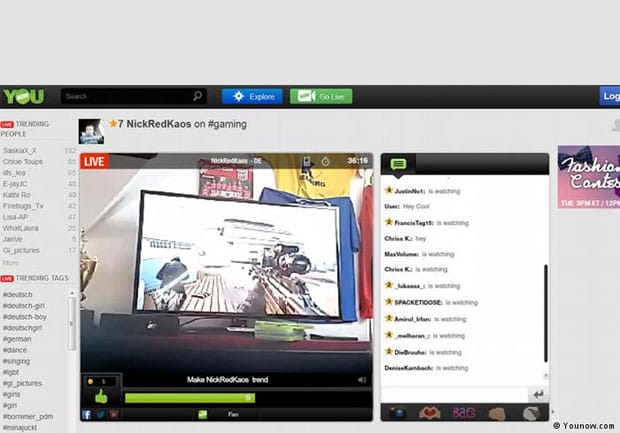Send the blue orb gift
Screen dimensions: 620x433
[398, 413]
